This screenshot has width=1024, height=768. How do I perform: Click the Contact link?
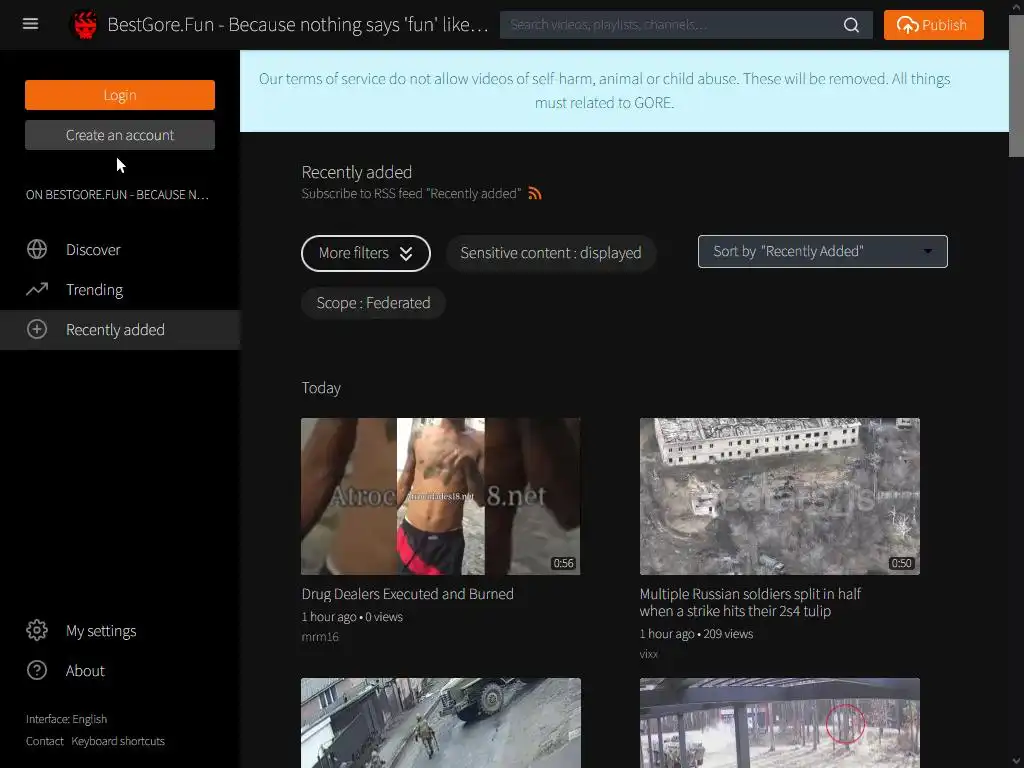(x=44, y=741)
